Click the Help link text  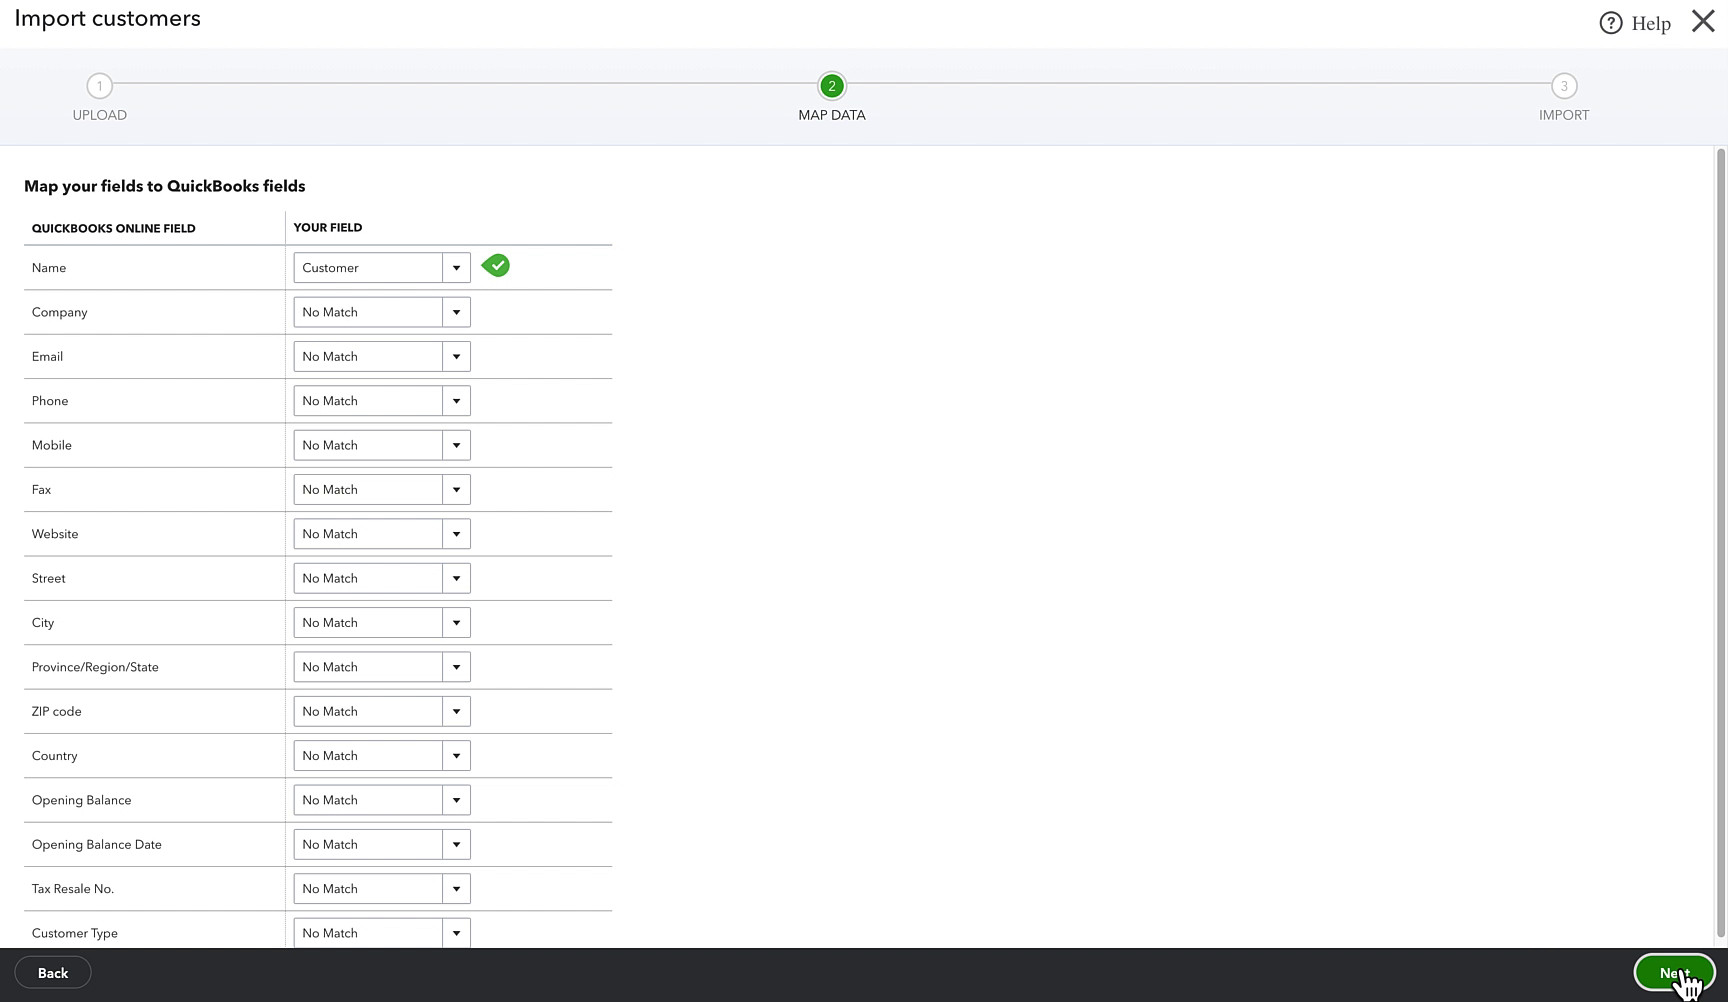[1651, 23]
